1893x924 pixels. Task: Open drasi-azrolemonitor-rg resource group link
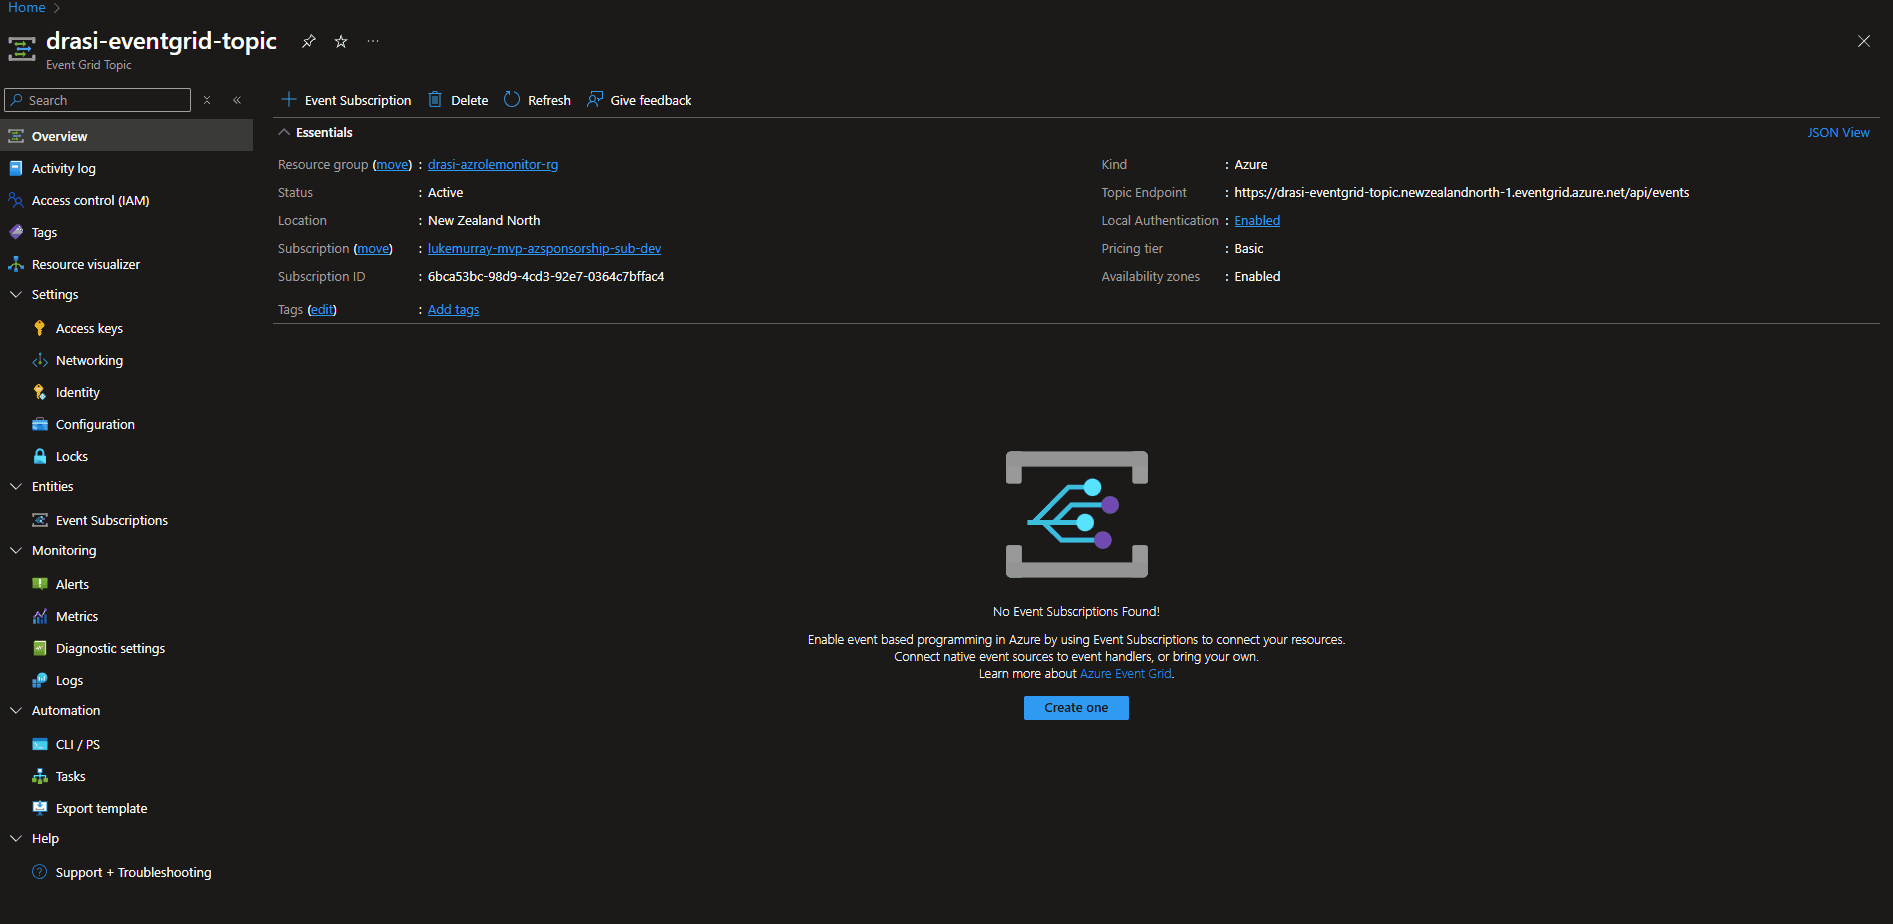pos(493,164)
